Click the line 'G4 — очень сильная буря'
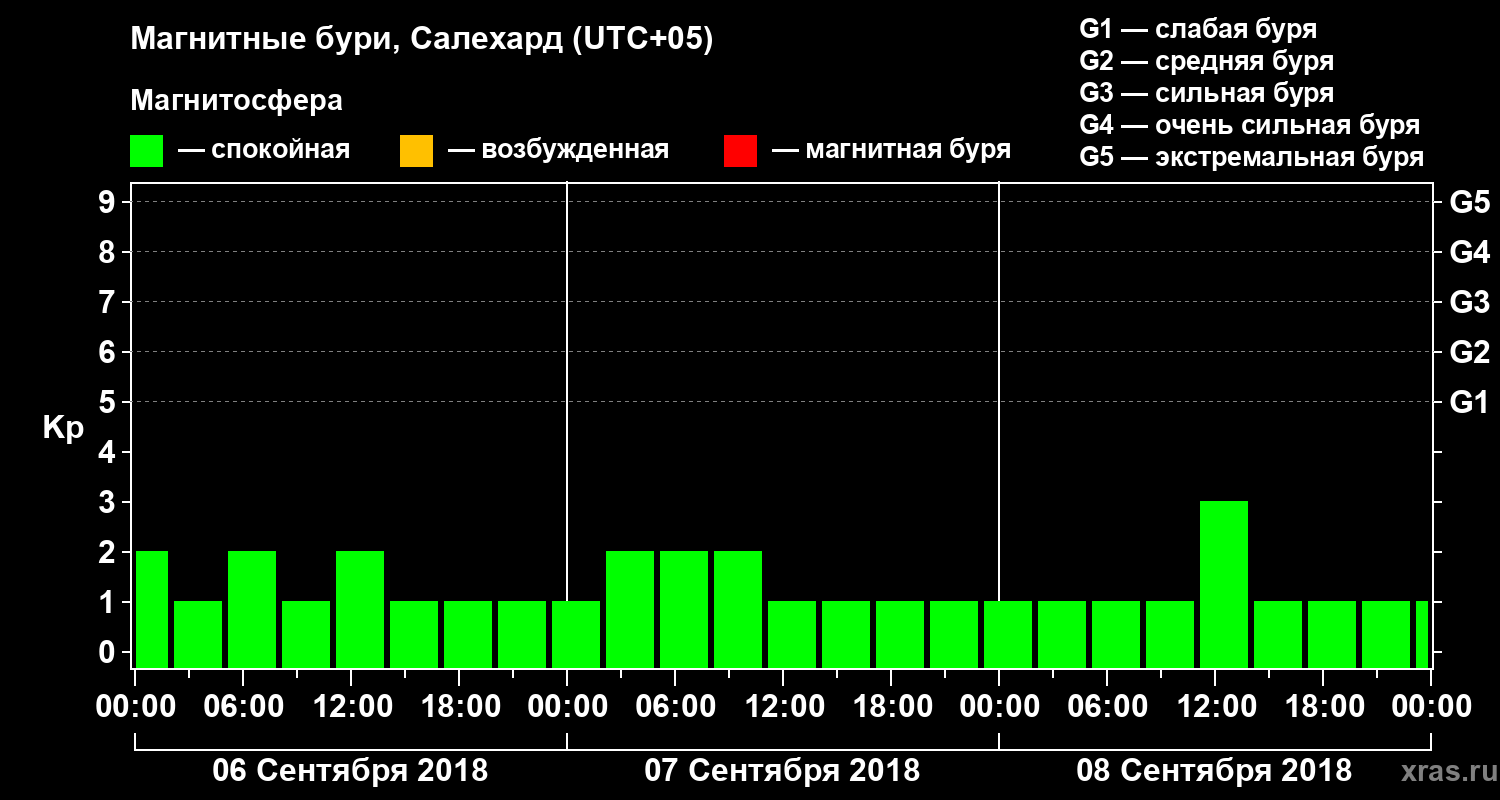 click(1249, 125)
